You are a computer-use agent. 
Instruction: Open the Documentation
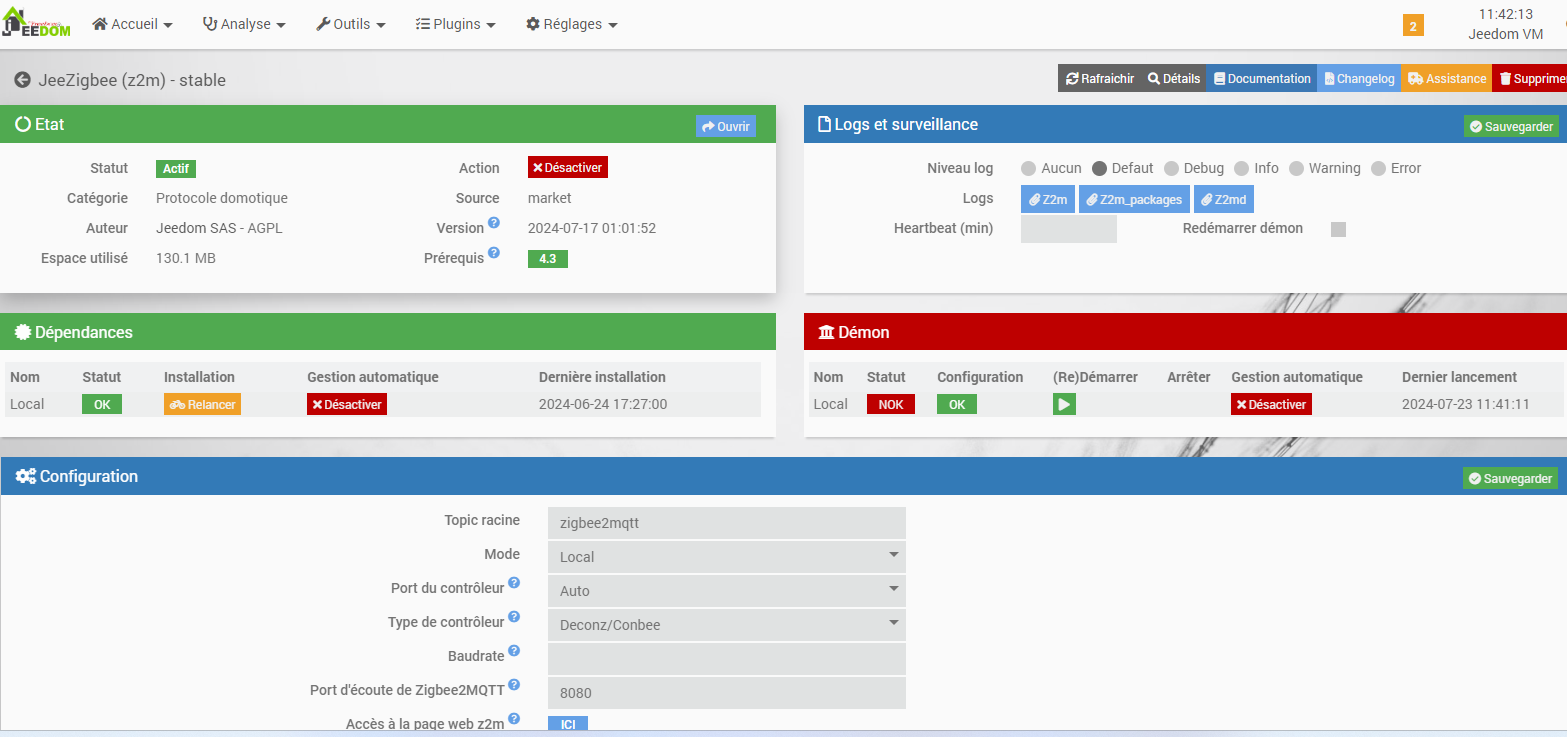click(x=1261, y=78)
